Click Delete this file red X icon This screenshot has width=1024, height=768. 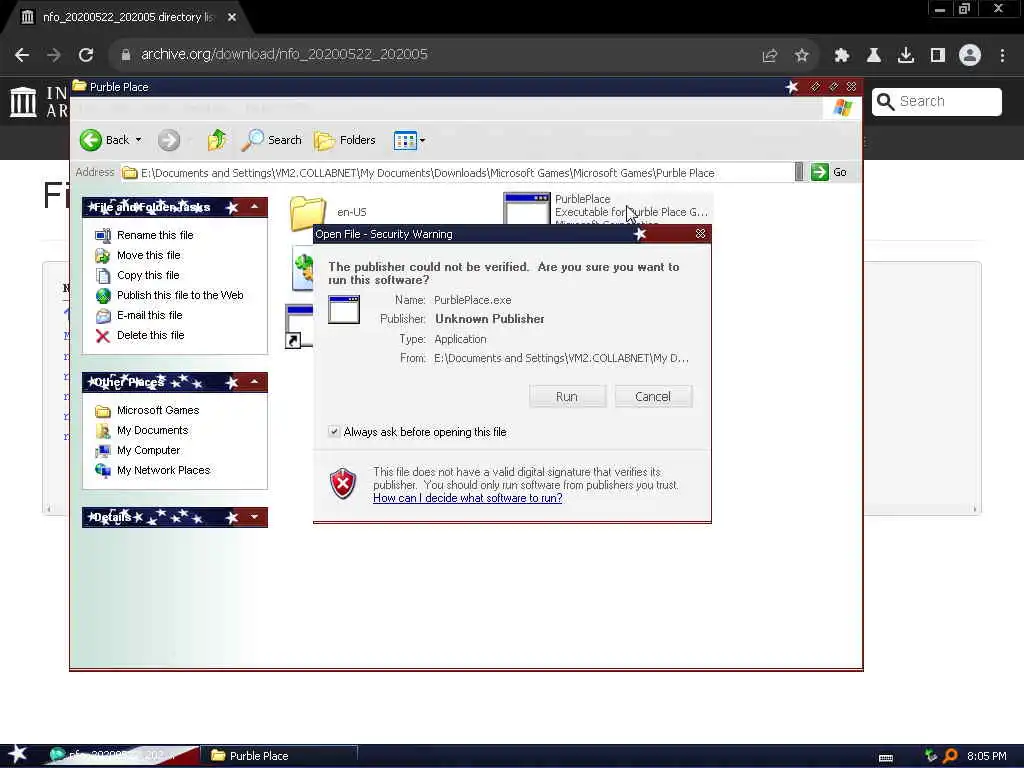point(103,336)
